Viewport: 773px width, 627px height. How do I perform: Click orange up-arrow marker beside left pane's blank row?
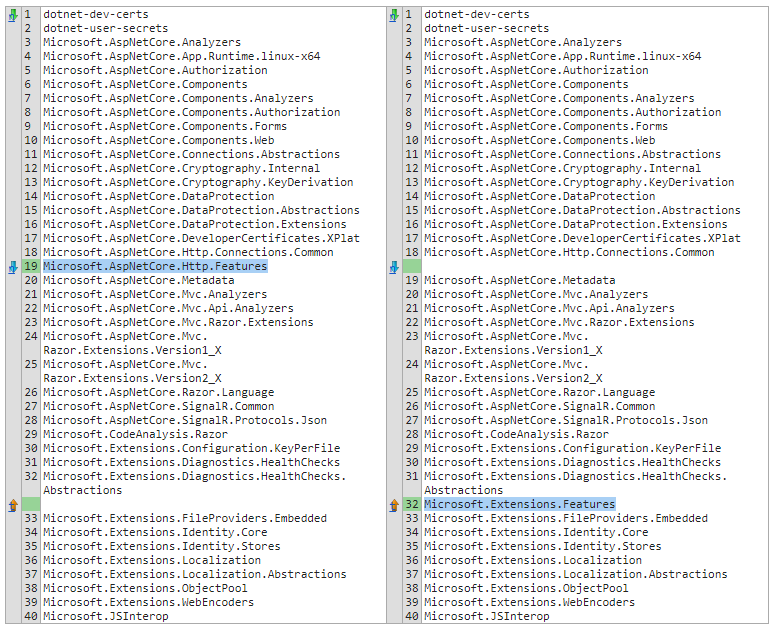pyautogui.click(x=13, y=505)
